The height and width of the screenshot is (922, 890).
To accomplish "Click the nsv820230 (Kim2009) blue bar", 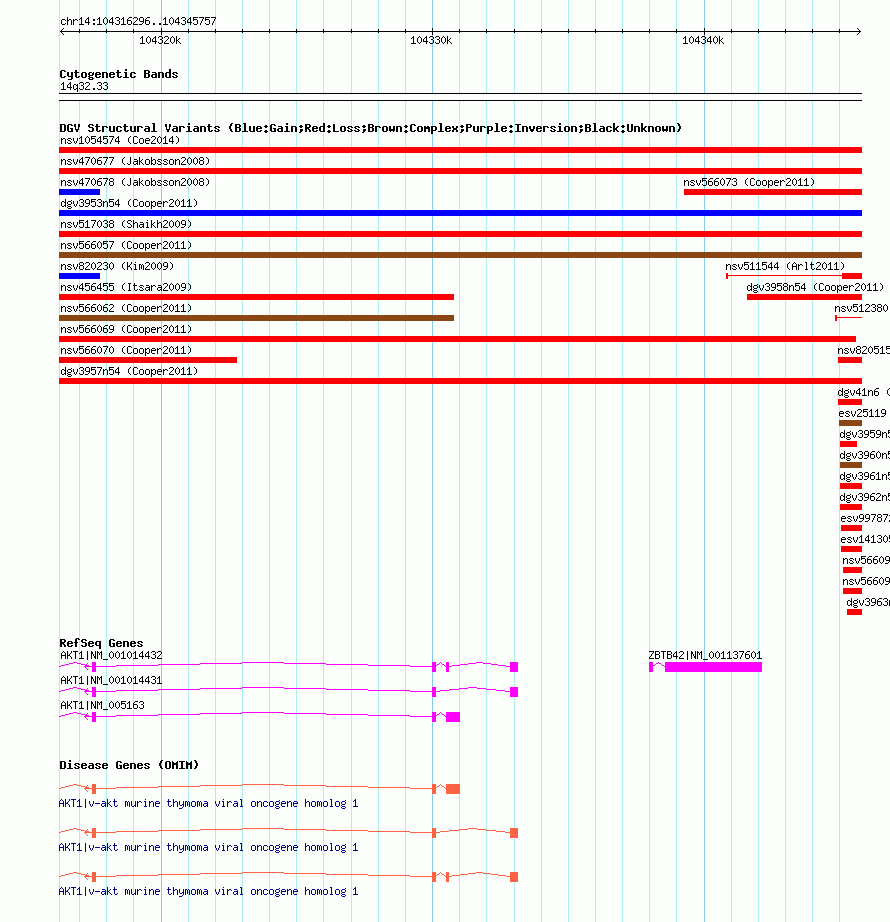I will point(79,276).
